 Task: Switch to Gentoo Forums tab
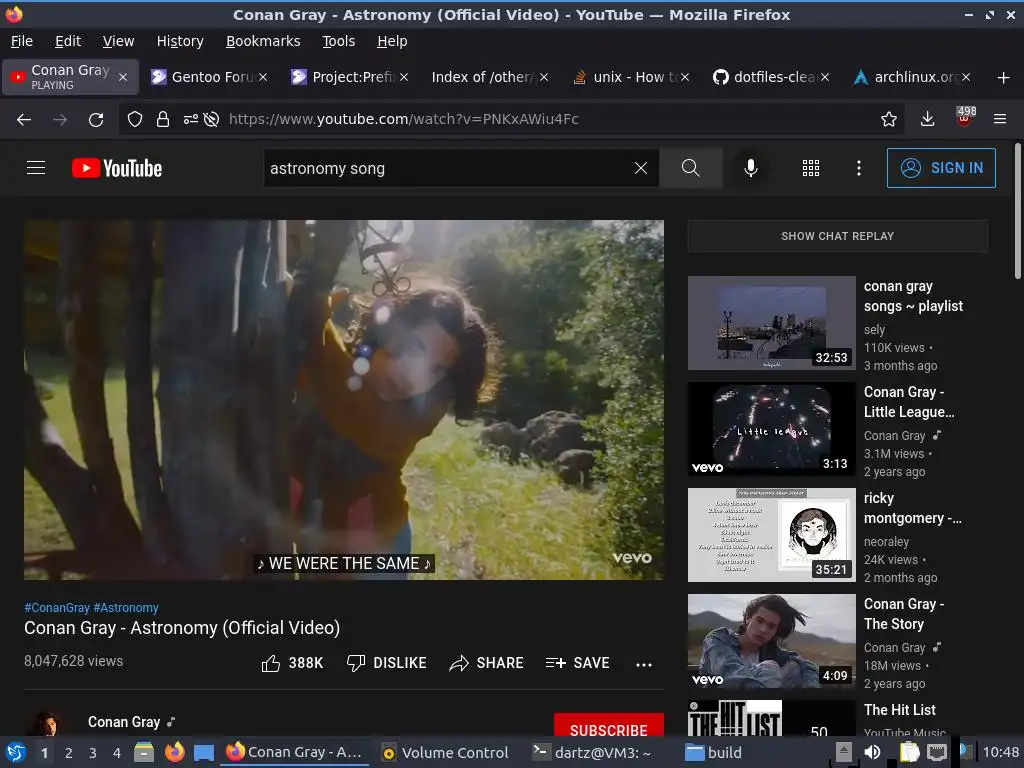pyautogui.click(x=208, y=77)
